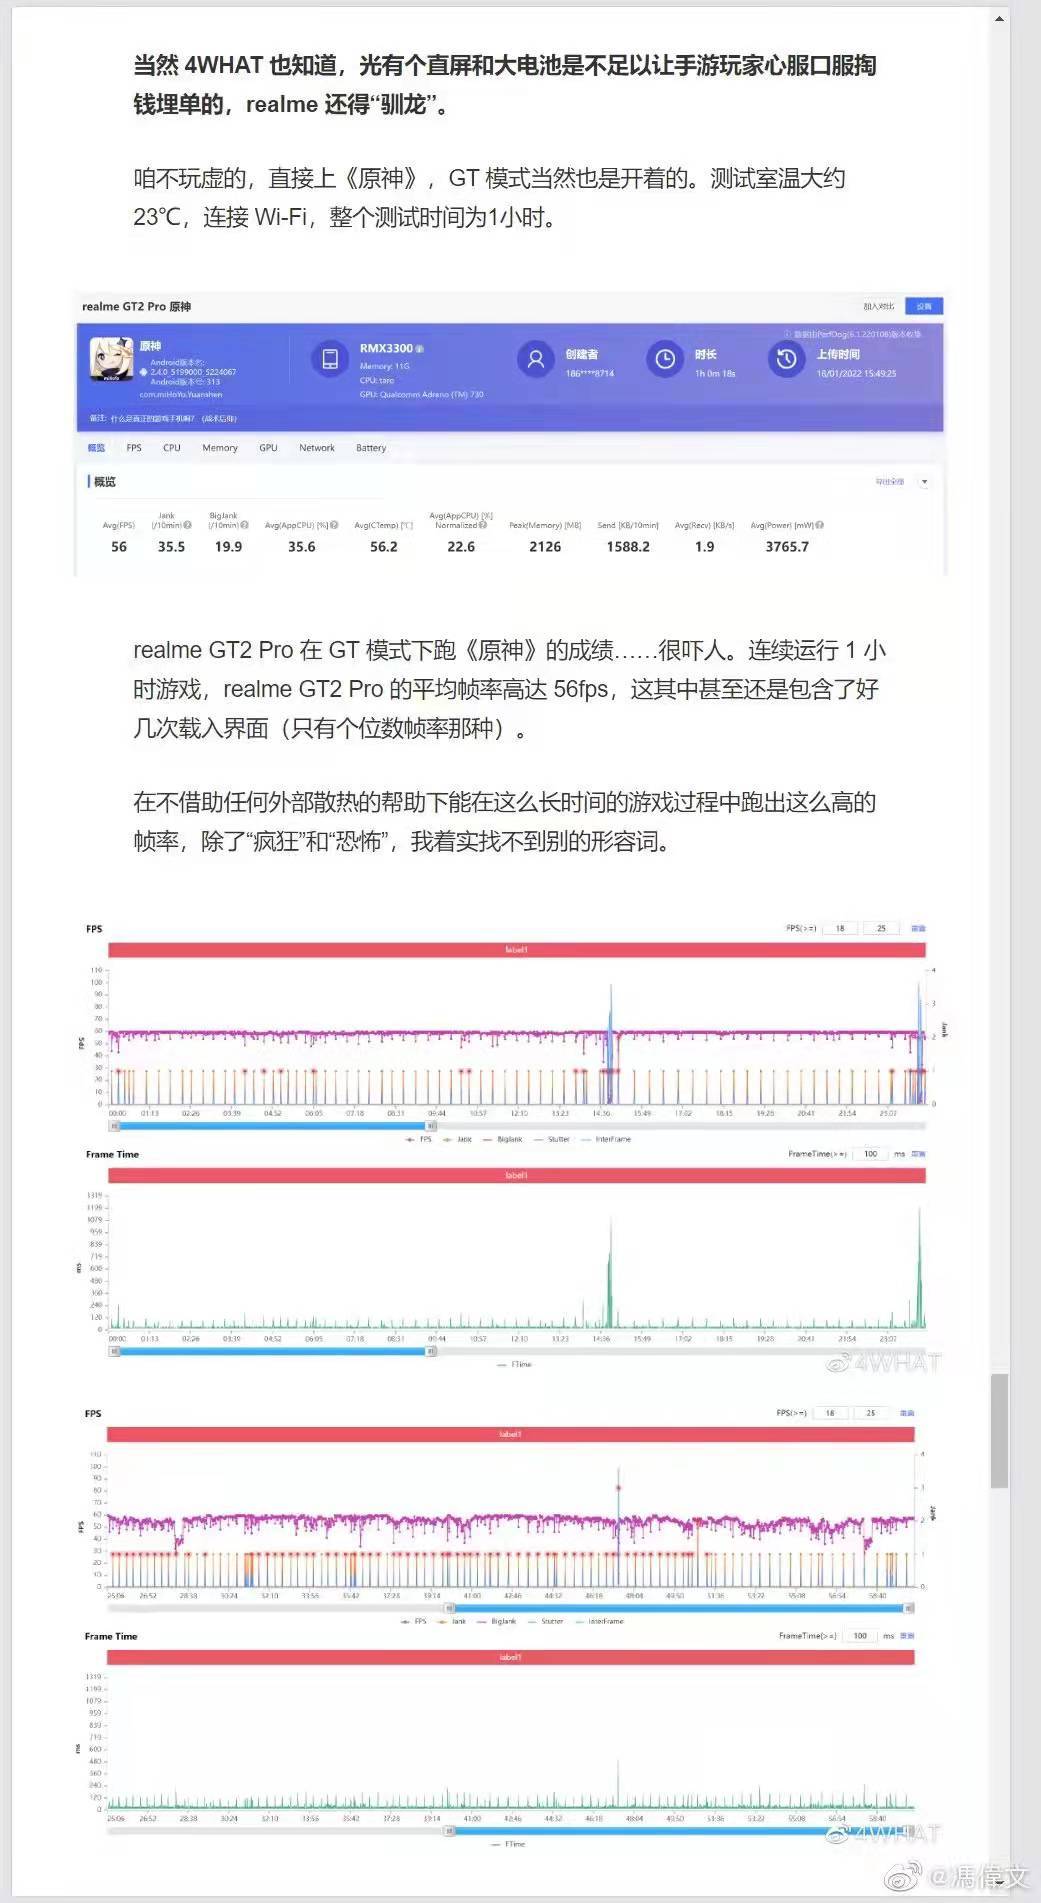The height and width of the screenshot is (1903, 1041).
Task: Click the 原神 game app icon
Action: click(110, 359)
